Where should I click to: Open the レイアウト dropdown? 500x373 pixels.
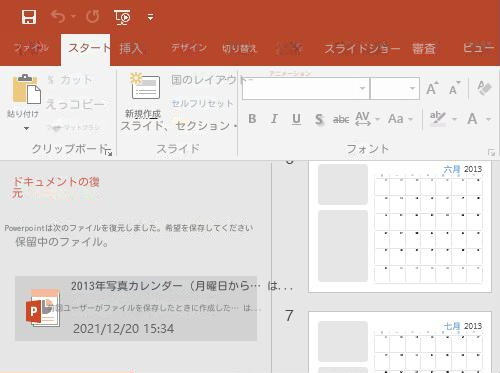pyautogui.click(x=212, y=80)
